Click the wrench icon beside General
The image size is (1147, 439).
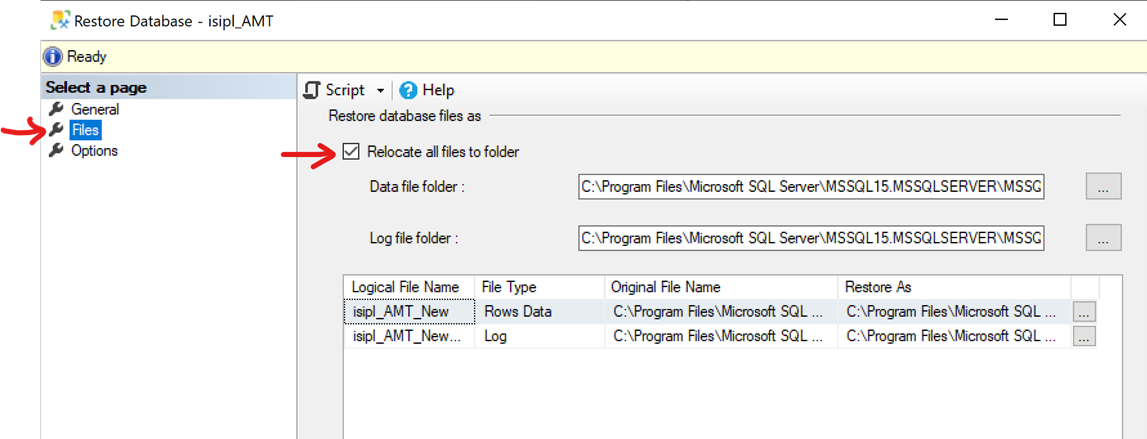[56, 110]
